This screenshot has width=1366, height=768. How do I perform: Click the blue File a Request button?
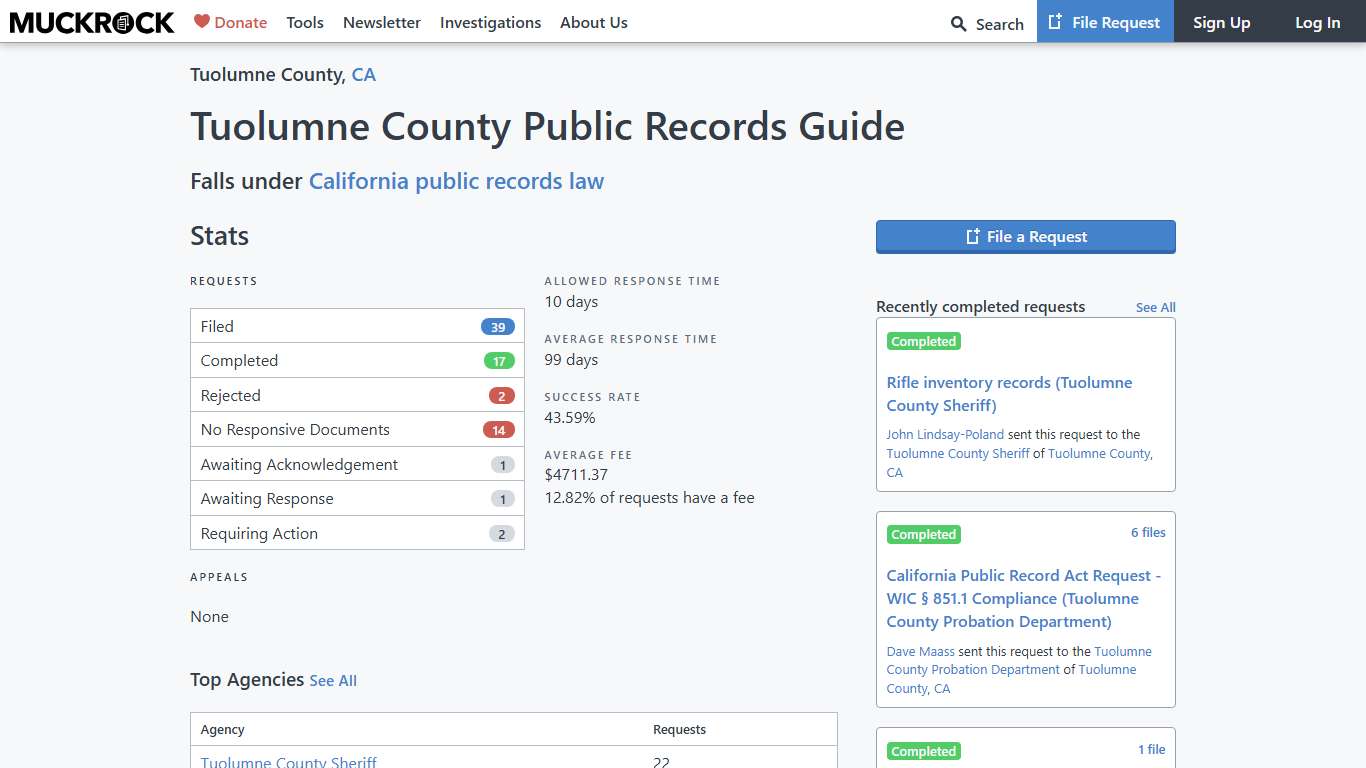point(1025,236)
